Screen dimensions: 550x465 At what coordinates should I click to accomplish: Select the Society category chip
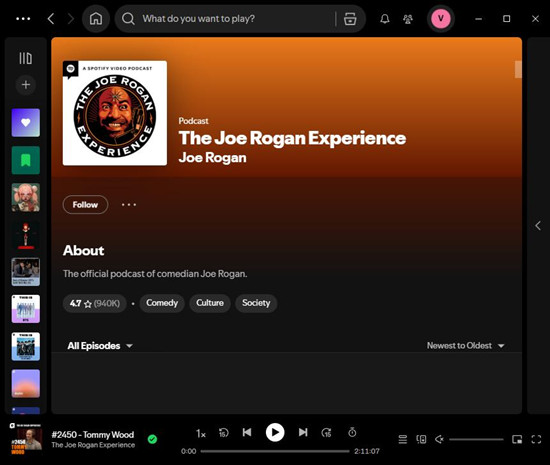tap(256, 303)
